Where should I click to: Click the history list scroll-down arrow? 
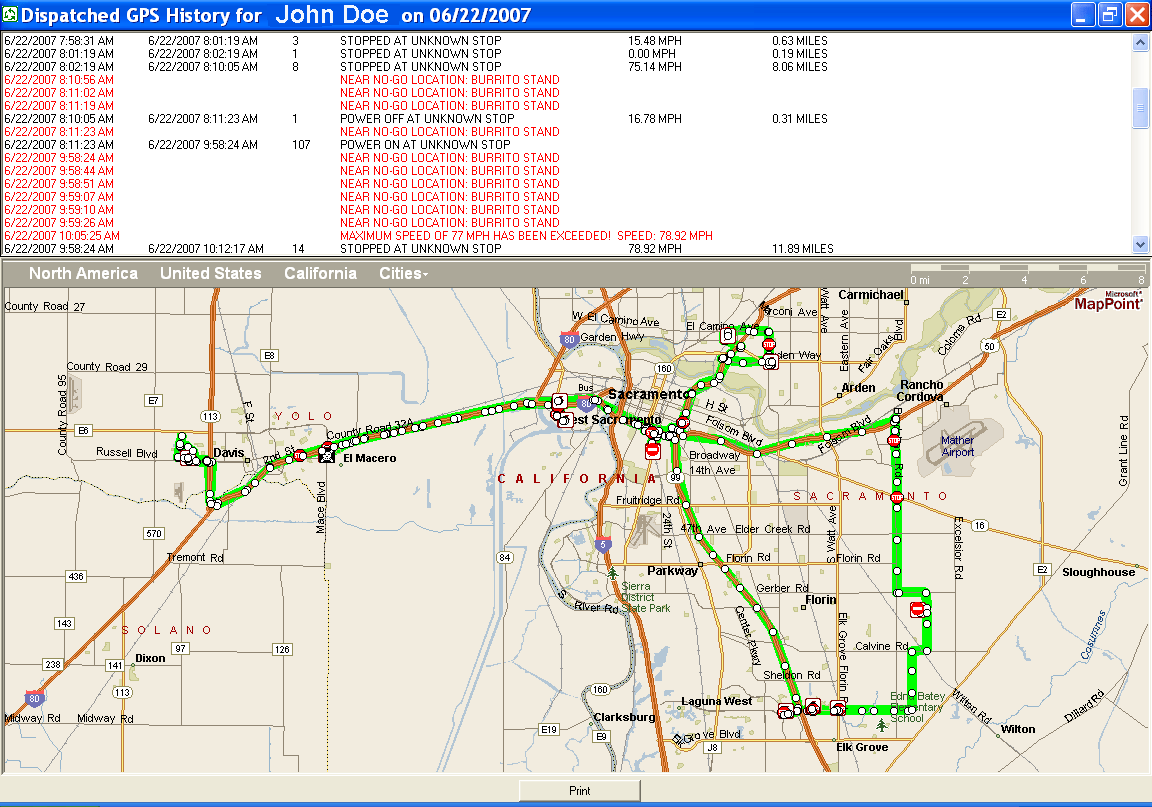1140,245
